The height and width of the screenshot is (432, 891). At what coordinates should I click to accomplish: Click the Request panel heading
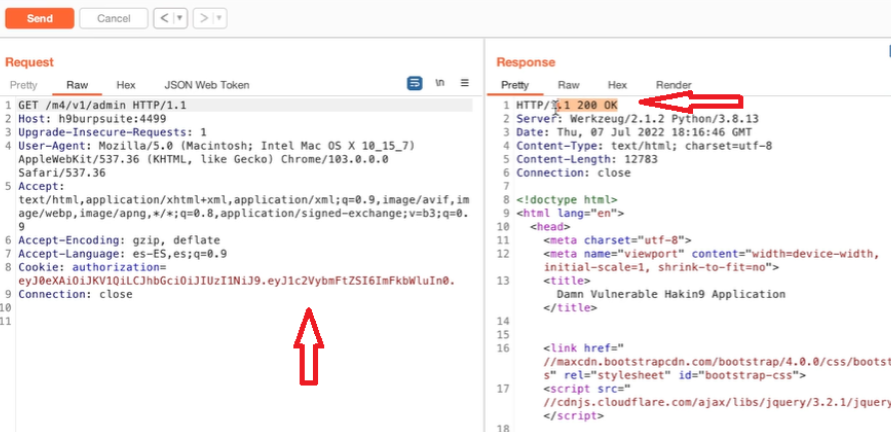pos(29,63)
